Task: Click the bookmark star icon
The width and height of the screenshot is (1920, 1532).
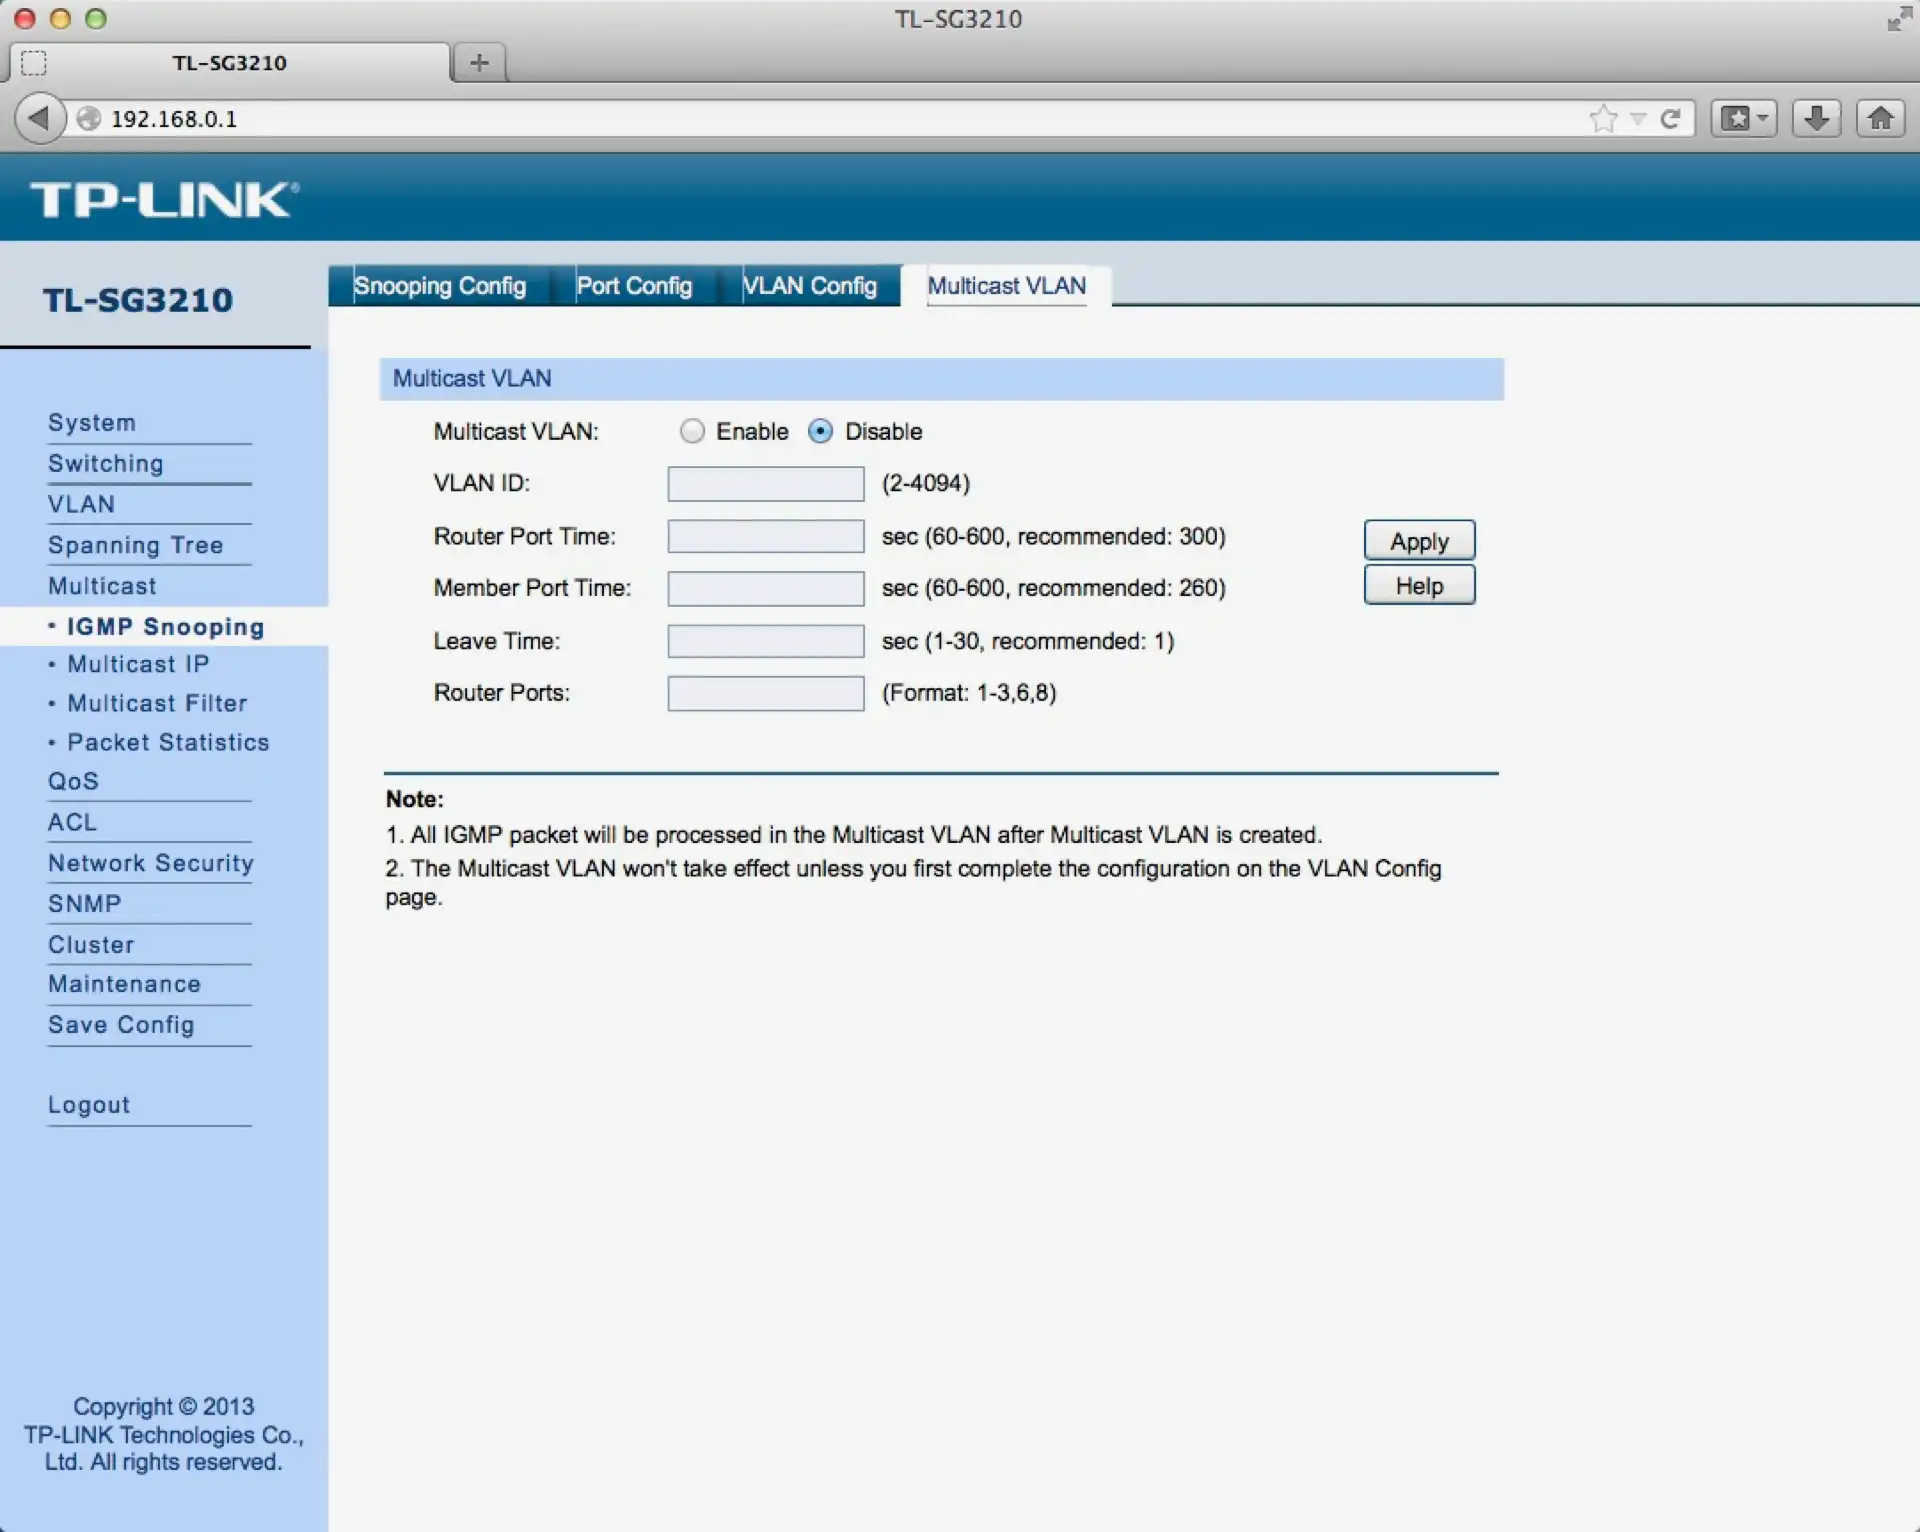Action: (1603, 119)
